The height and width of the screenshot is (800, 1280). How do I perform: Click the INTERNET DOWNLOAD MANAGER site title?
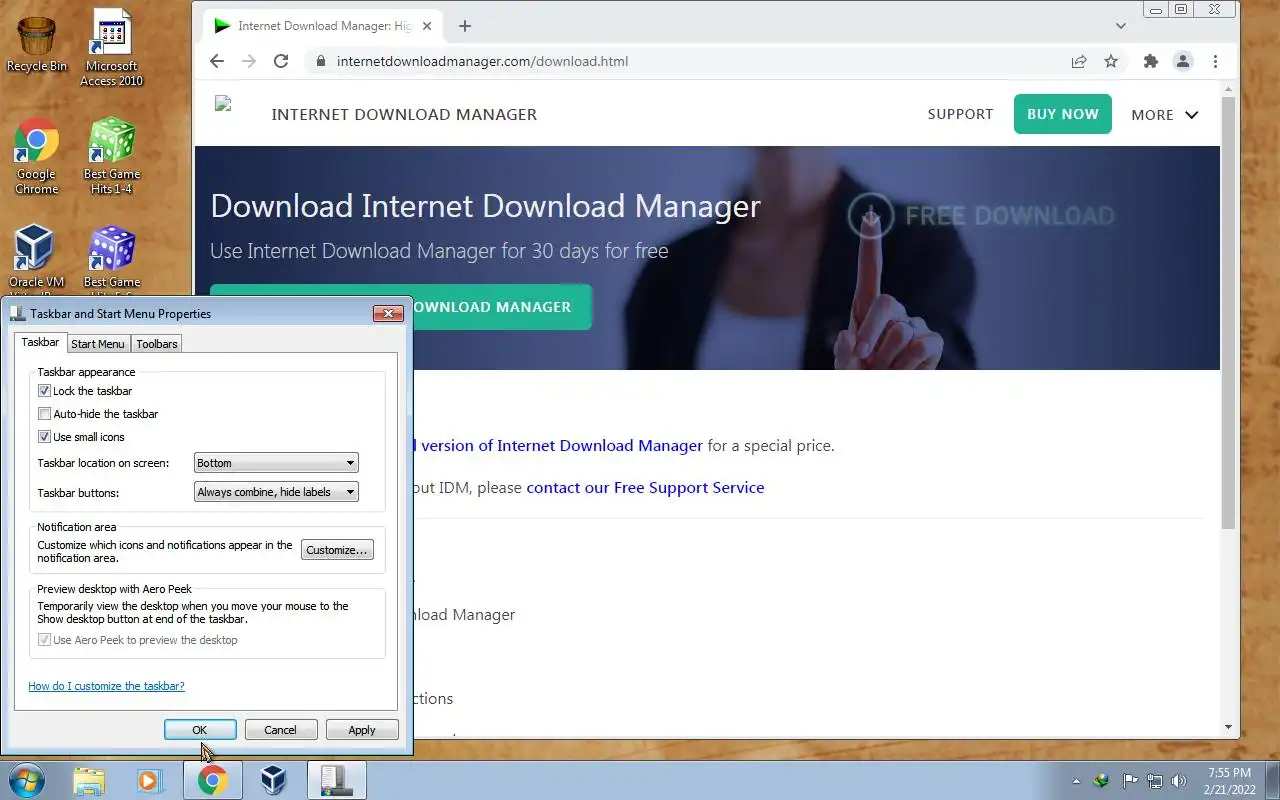click(404, 114)
